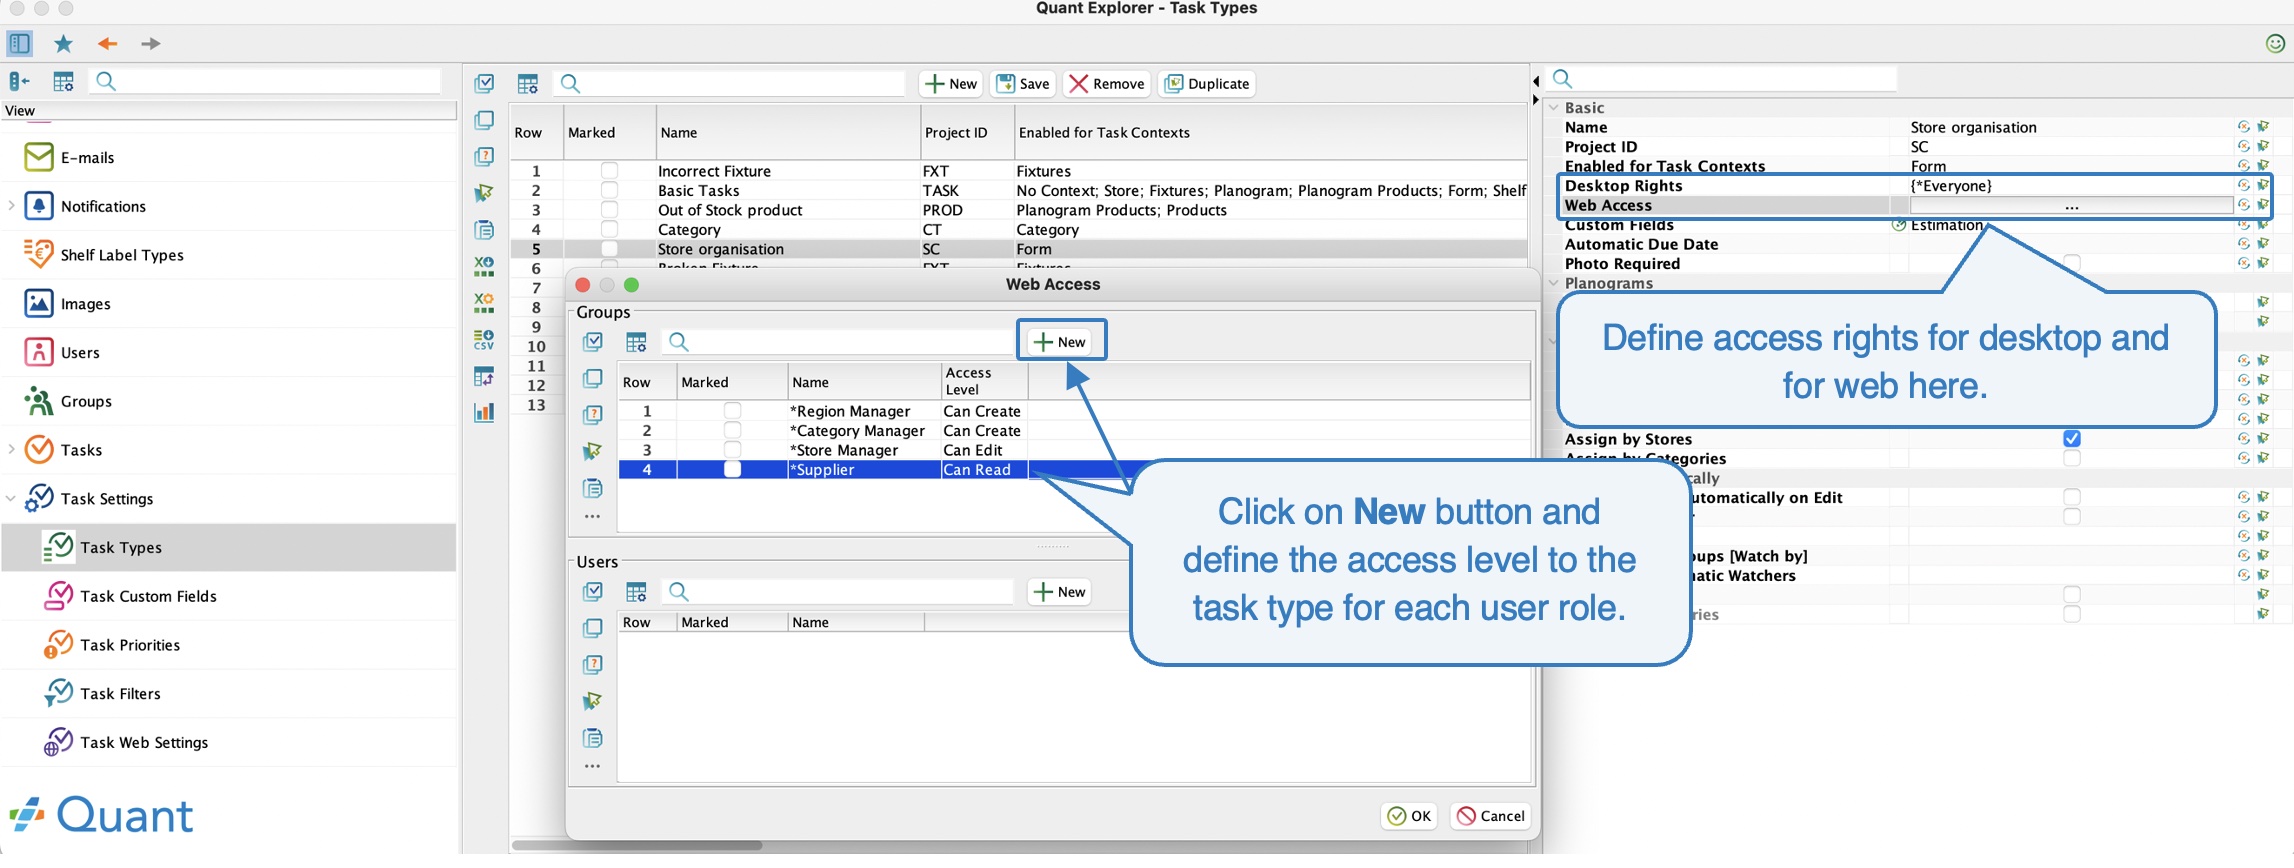Click the pointer select icon in main vertical toolbar
Image resolution: width=2294 pixels, height=868 pixels.
[x=485, y=193]
